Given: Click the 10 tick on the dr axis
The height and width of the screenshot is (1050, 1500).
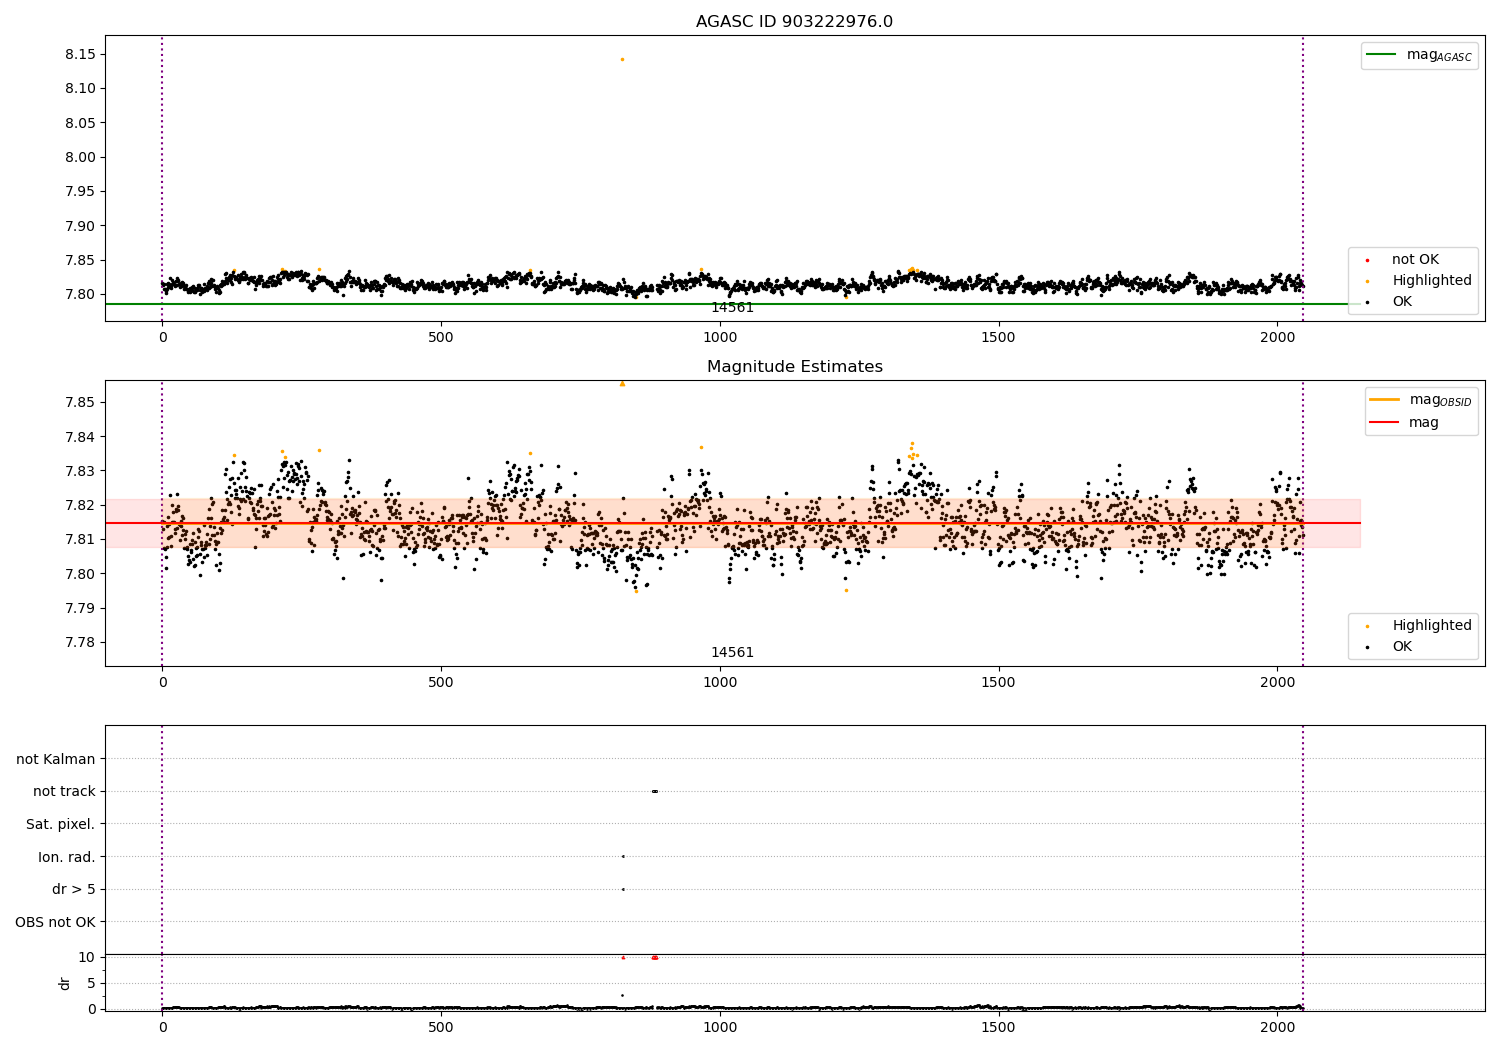Looking at the screenshot, I should click(87, 957).
